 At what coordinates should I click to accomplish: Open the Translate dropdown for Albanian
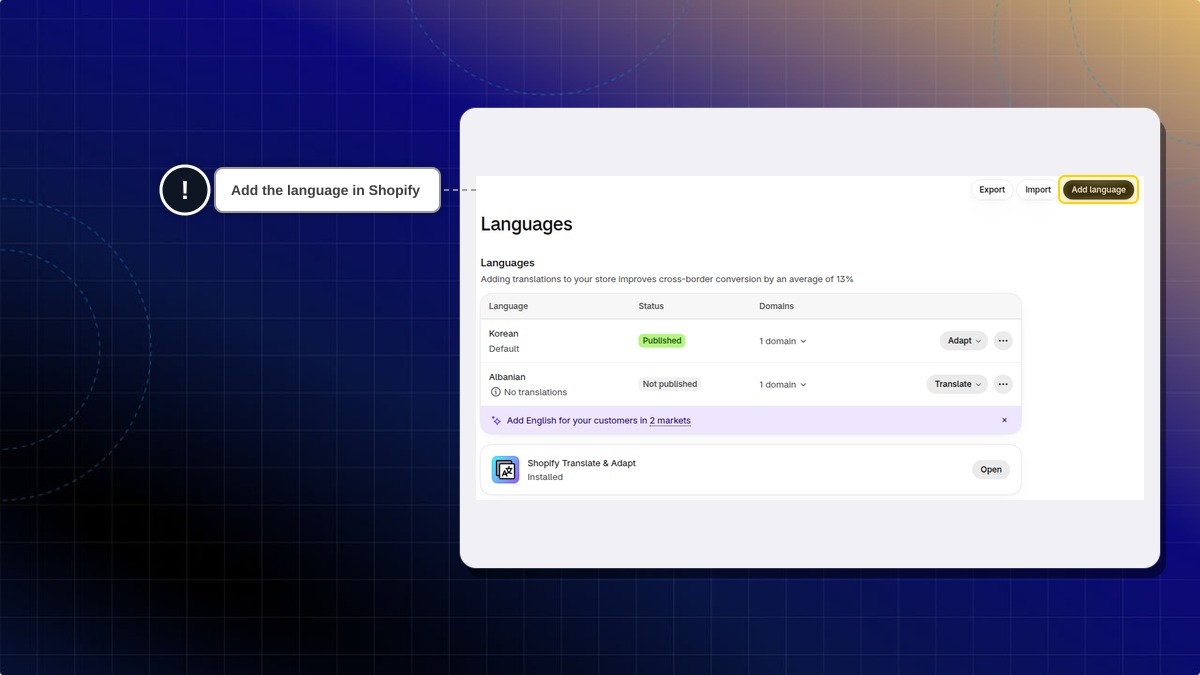point(957,384)
